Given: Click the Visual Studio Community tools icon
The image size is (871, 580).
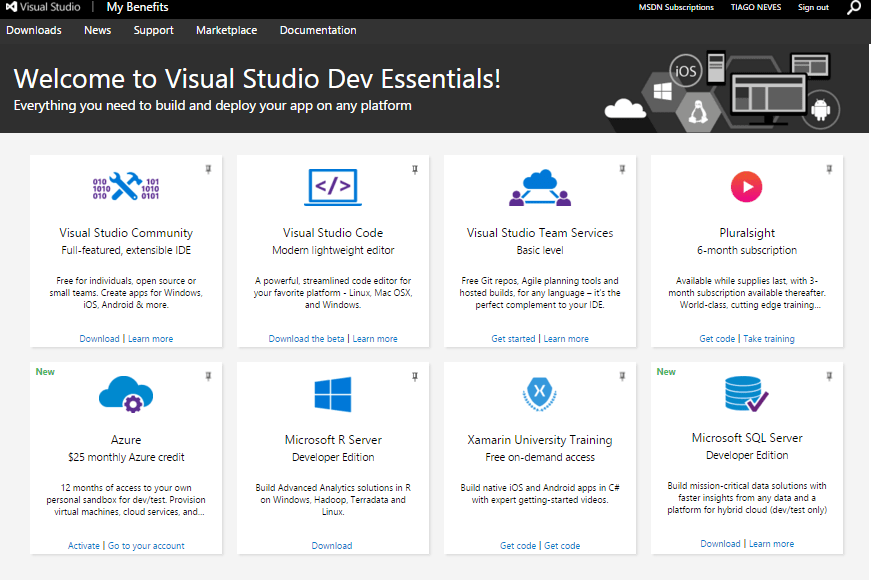Looking at the screenshot, I should [x=126, y=186].
